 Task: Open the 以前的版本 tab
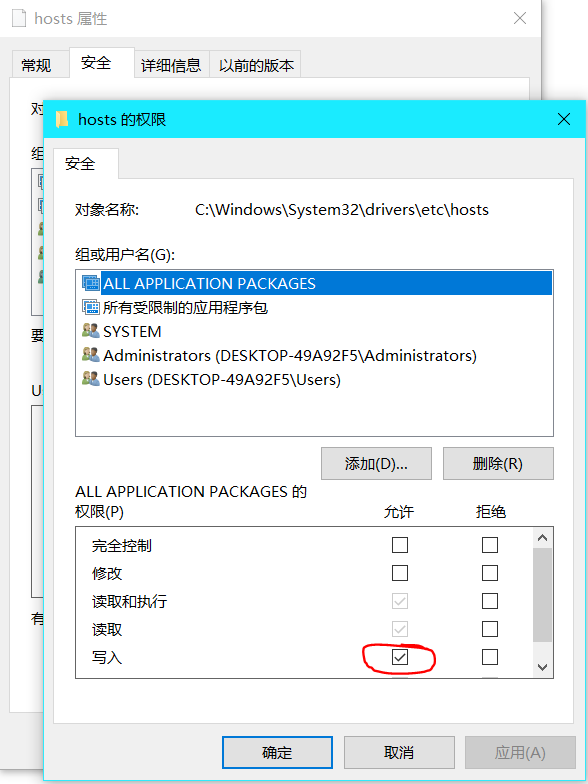tap(256, 65)
